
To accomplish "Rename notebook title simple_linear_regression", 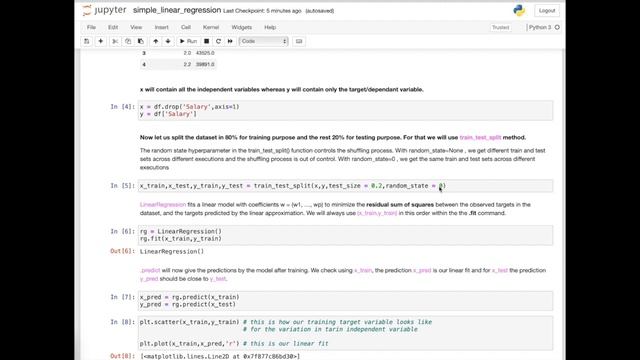I will tap(177, 10).
